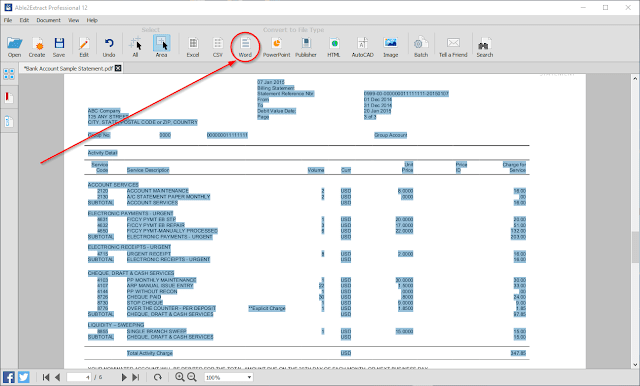Click Tell a Friend icon

[x=453, y=47]
